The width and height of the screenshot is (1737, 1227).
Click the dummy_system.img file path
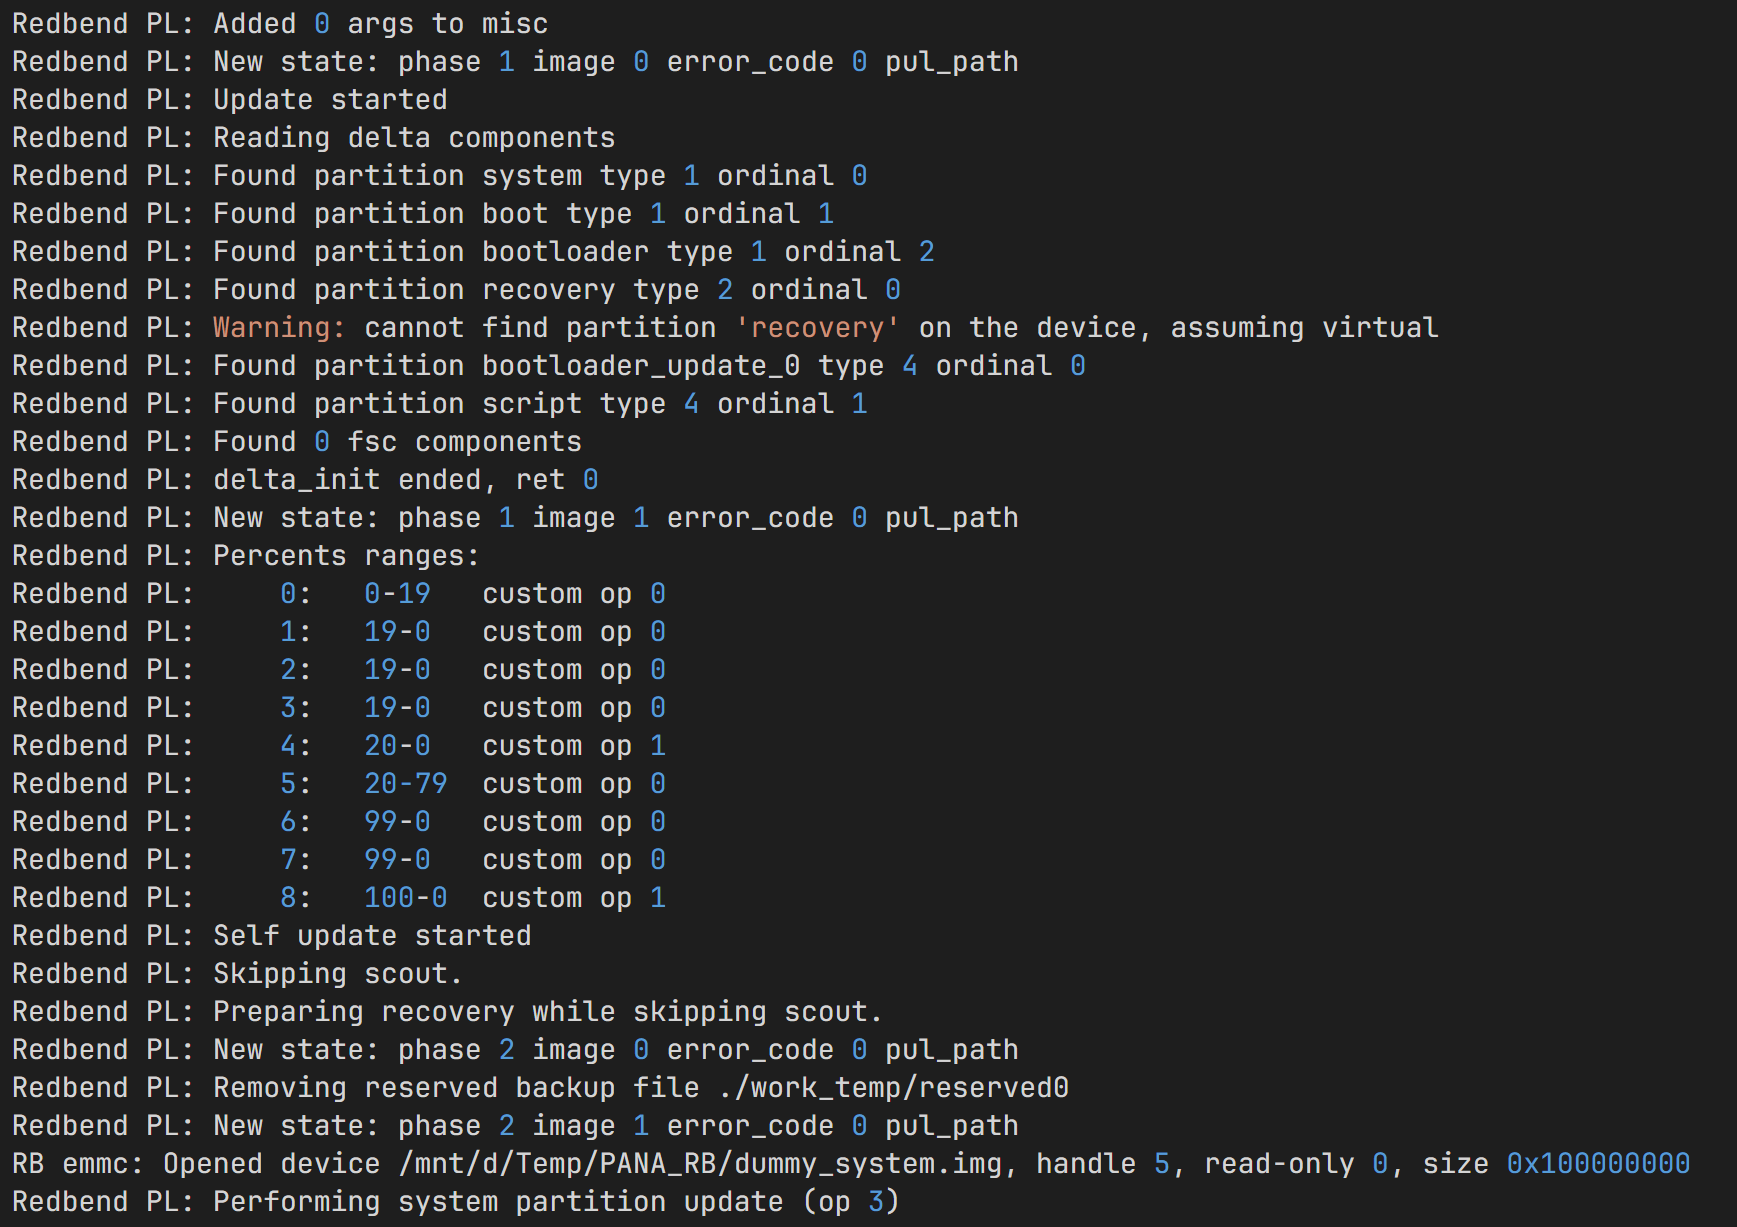pyautogui.click(x=709, y=1164)
